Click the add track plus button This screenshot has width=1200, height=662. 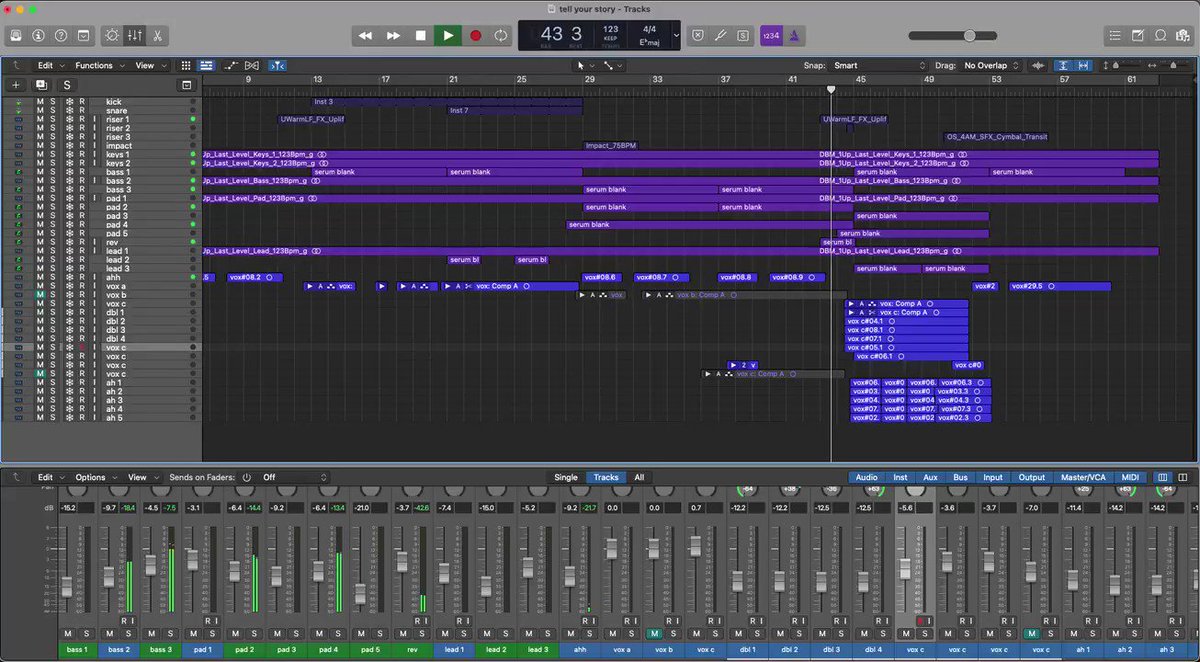click(15, 85)
